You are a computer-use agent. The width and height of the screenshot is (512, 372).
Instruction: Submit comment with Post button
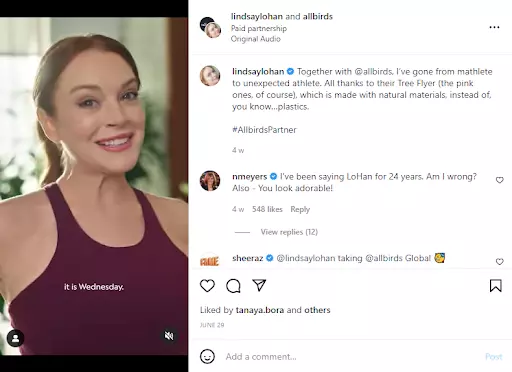494,357
